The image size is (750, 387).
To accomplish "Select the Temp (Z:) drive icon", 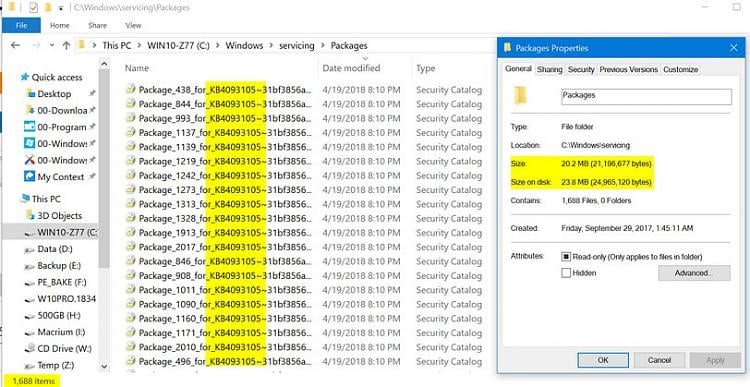I will tap(30, 365).
